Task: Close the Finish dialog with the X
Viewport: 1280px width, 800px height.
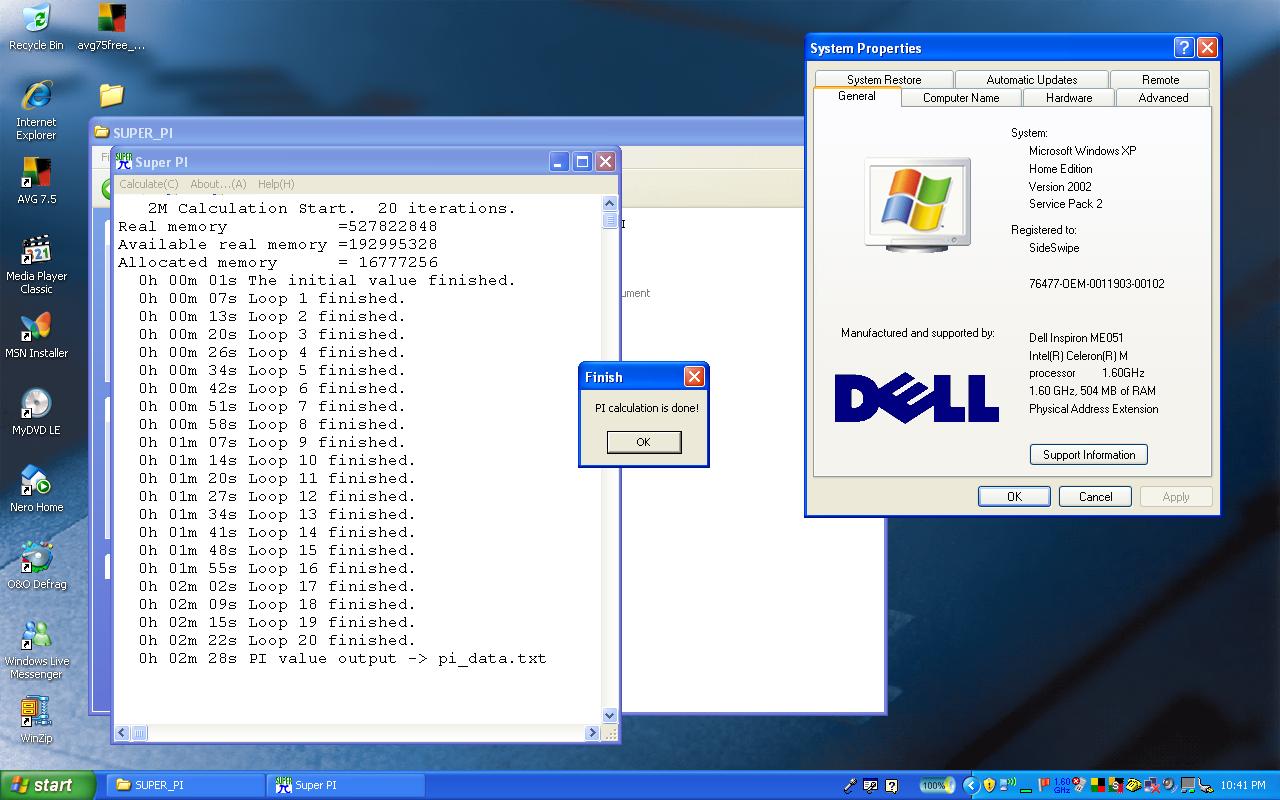Action: pyautogui.click(x=694, y=376)
